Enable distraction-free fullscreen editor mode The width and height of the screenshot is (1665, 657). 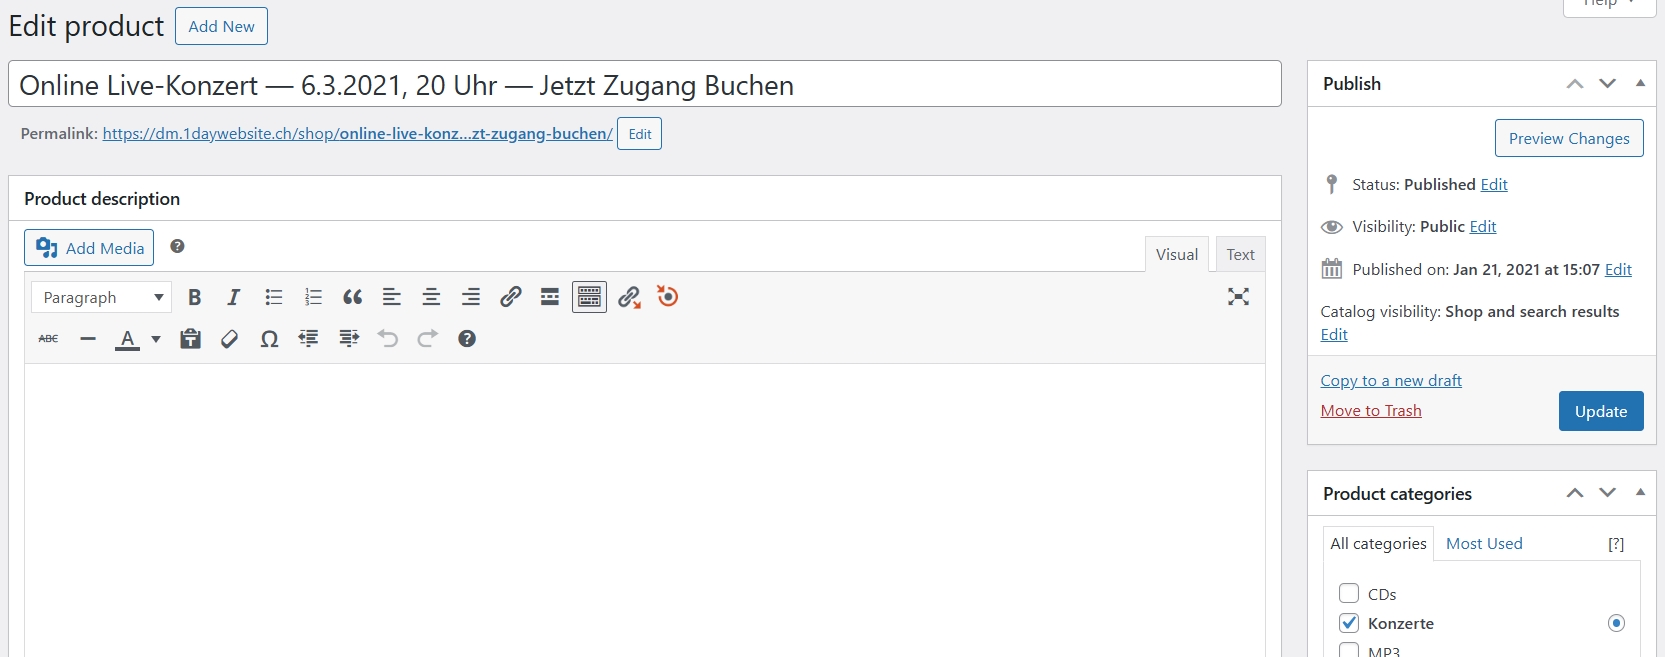pyautogui.click(x=1238, y=297)
